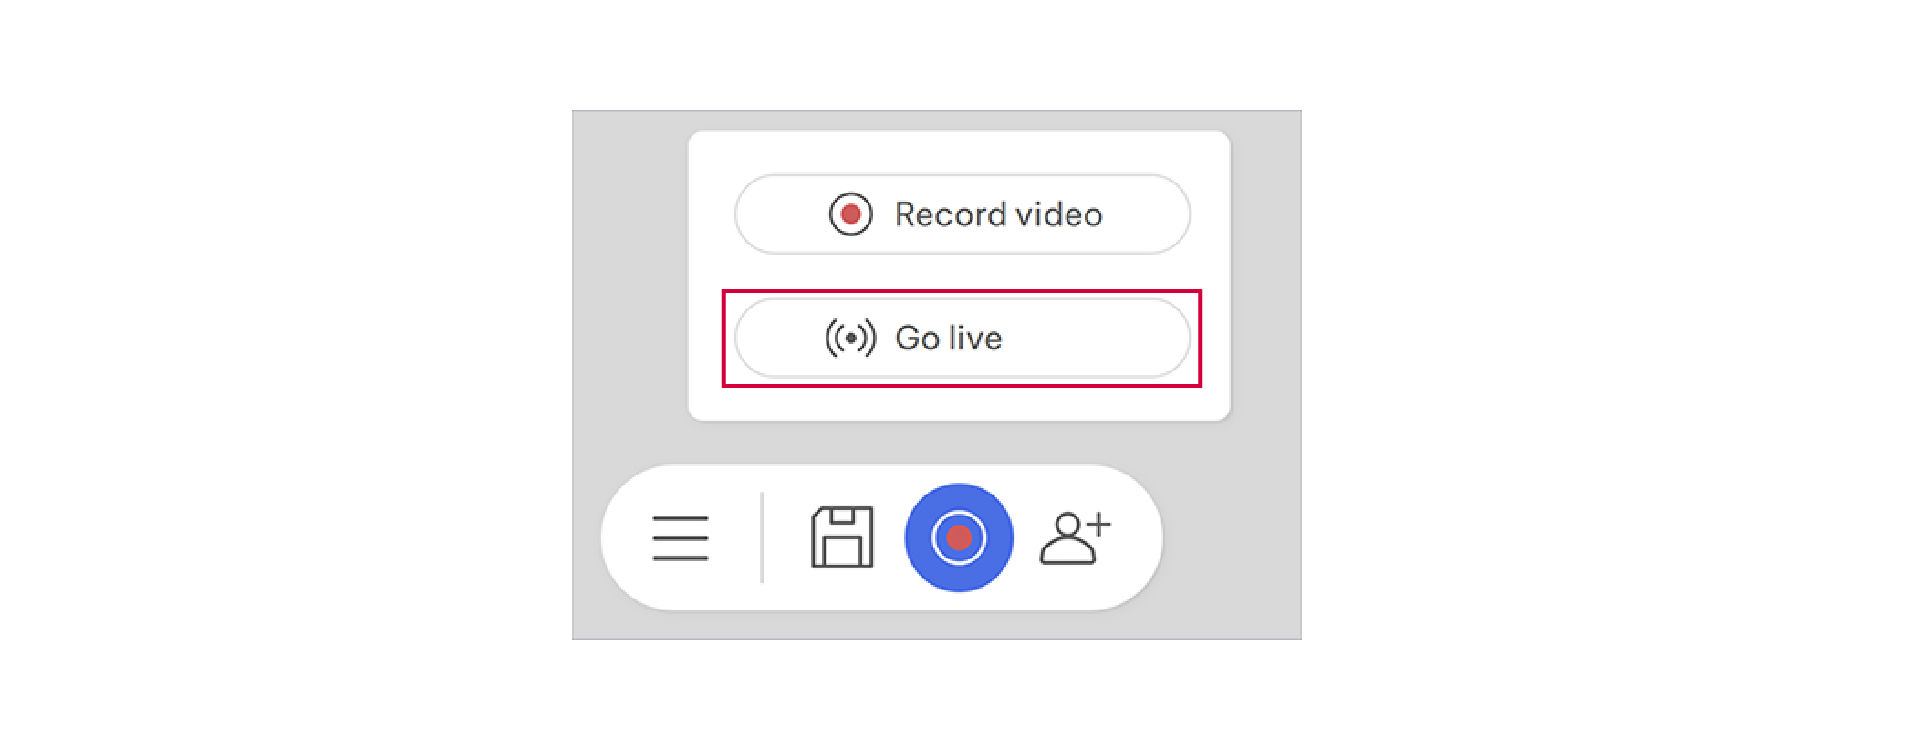This screenshot has height=740, width=1927.
Task: Click the red outline highlighting Go live
Action: [x=962, y=292]
